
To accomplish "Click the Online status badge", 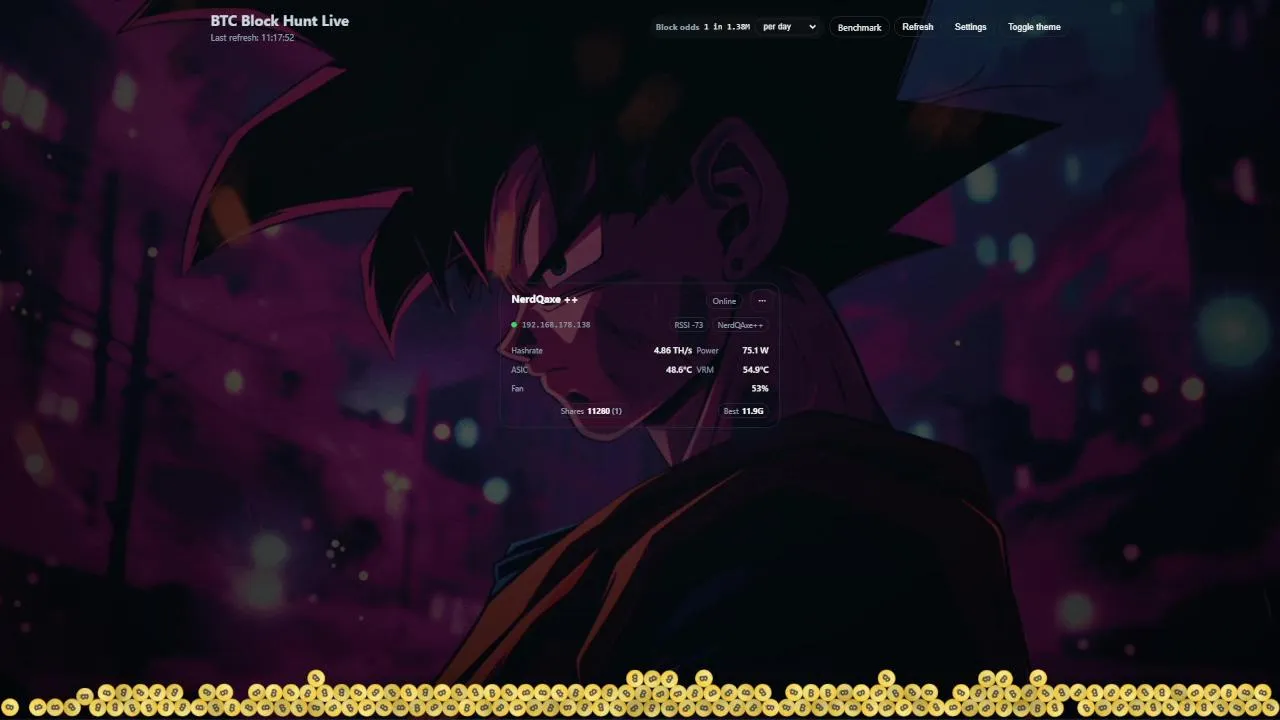I will click(724, 301).
